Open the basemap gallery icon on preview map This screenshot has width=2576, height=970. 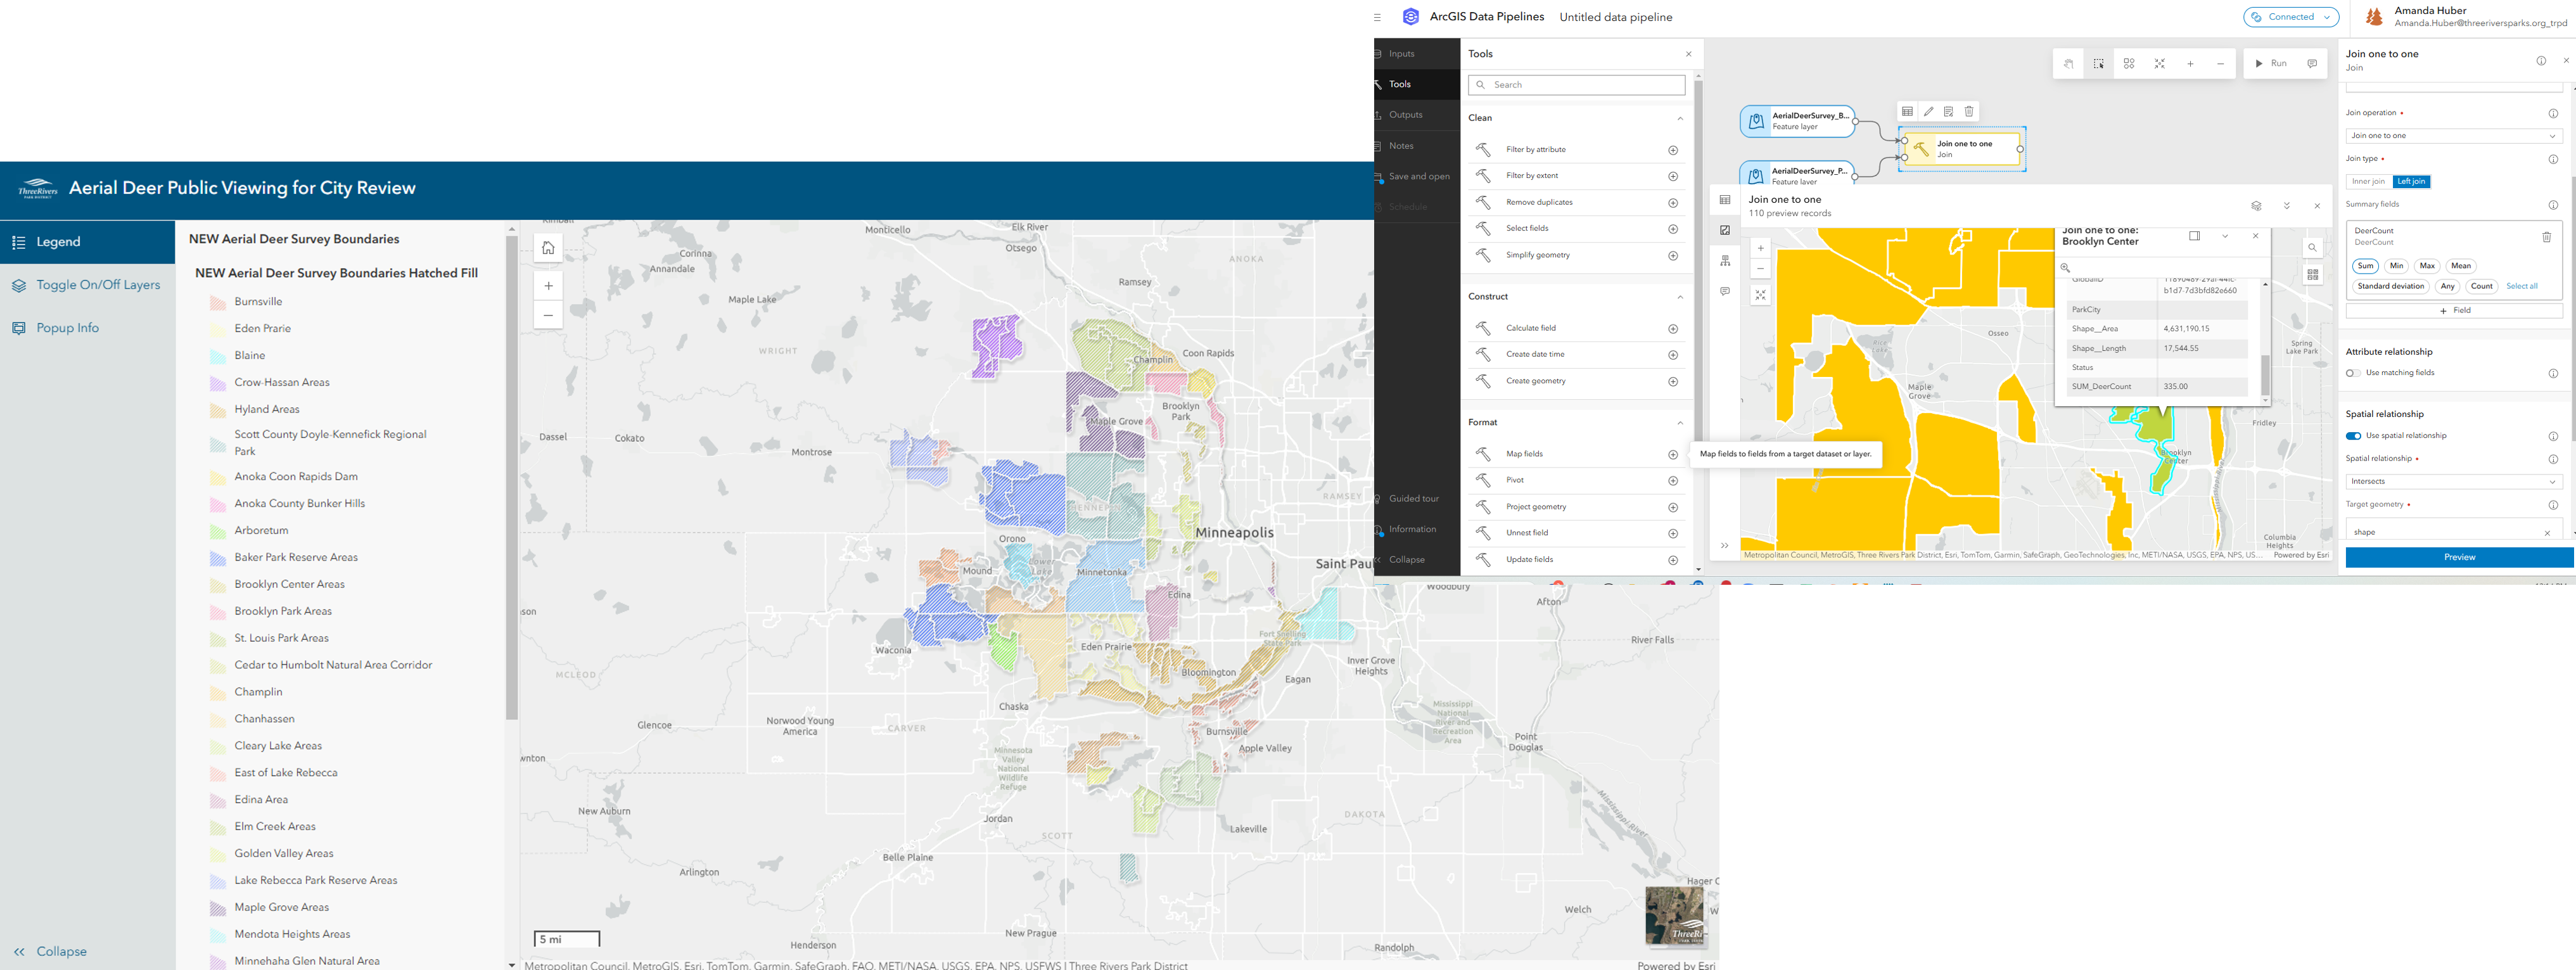2312,274
